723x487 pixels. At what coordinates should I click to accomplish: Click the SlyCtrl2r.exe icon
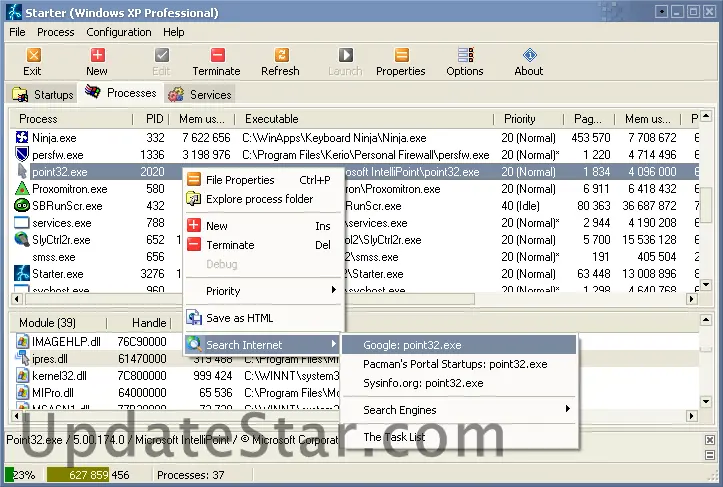(22, 239)
